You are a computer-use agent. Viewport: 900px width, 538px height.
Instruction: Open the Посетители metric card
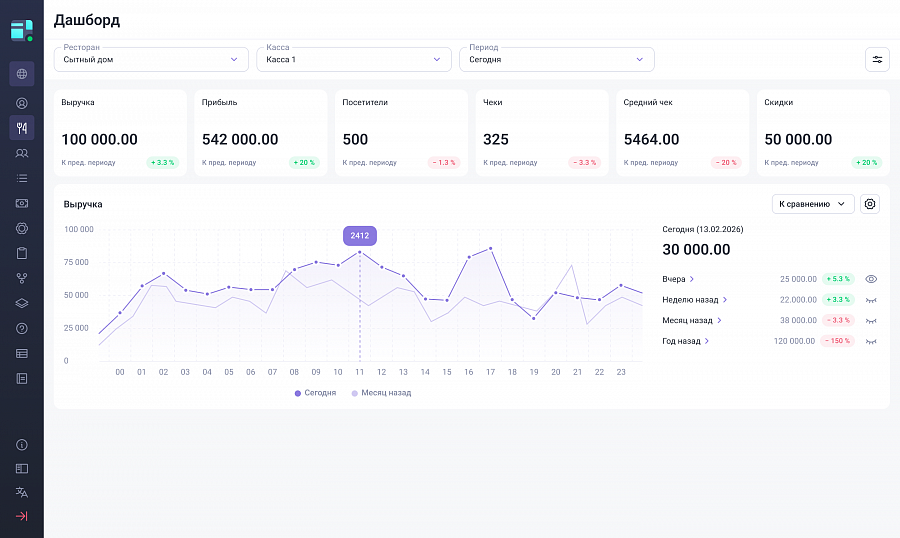pos(401,133)
